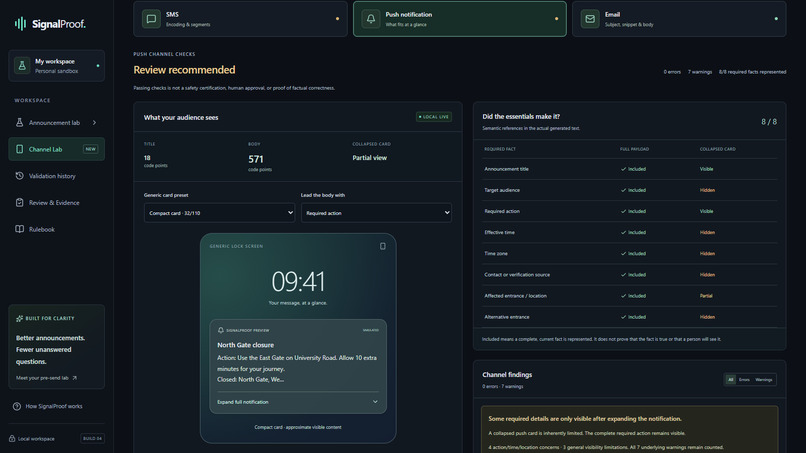Viewport: 806px width, 453px height.
Task: Click the 09:41 lock screen clock
Action: tap(298, 282)
